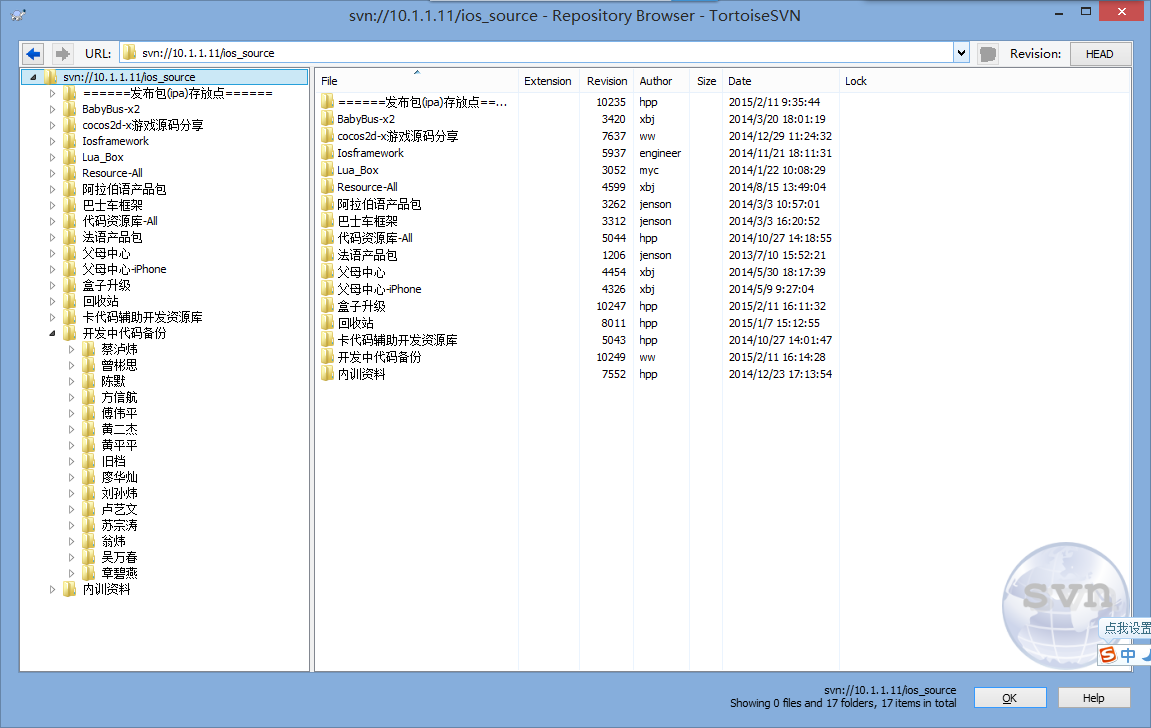Screen dimensions: 1151x728
Task: Click the 点我设置 popup label
Action: point(1127,628)
